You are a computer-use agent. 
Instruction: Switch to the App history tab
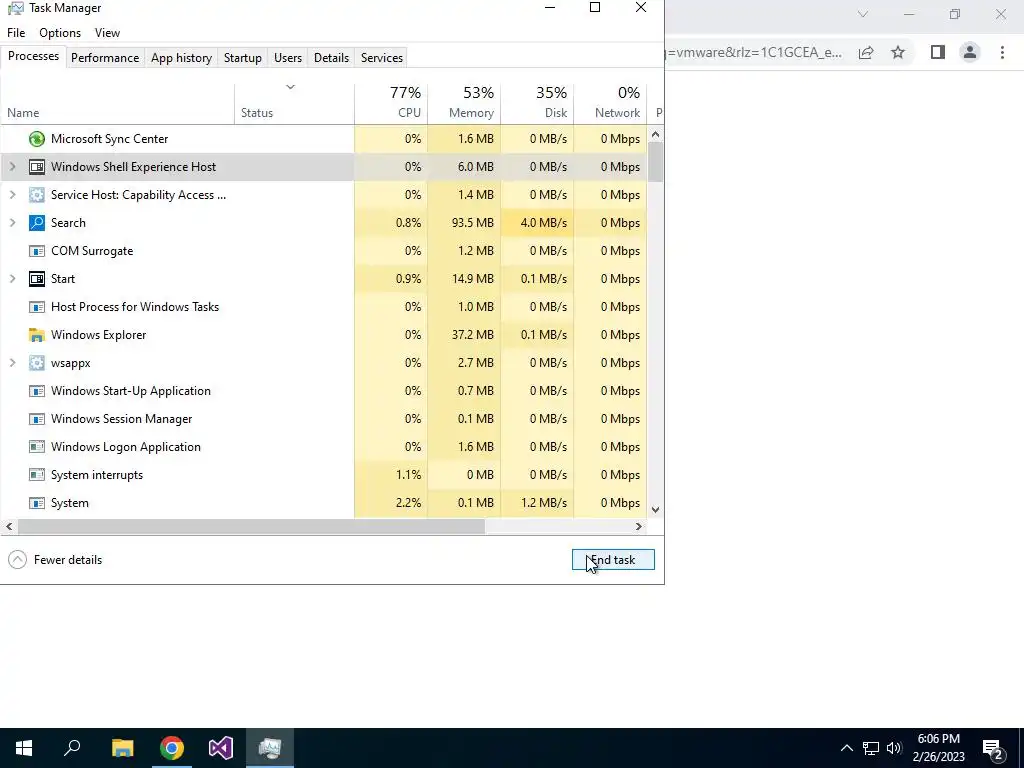(x=182, y=57)
